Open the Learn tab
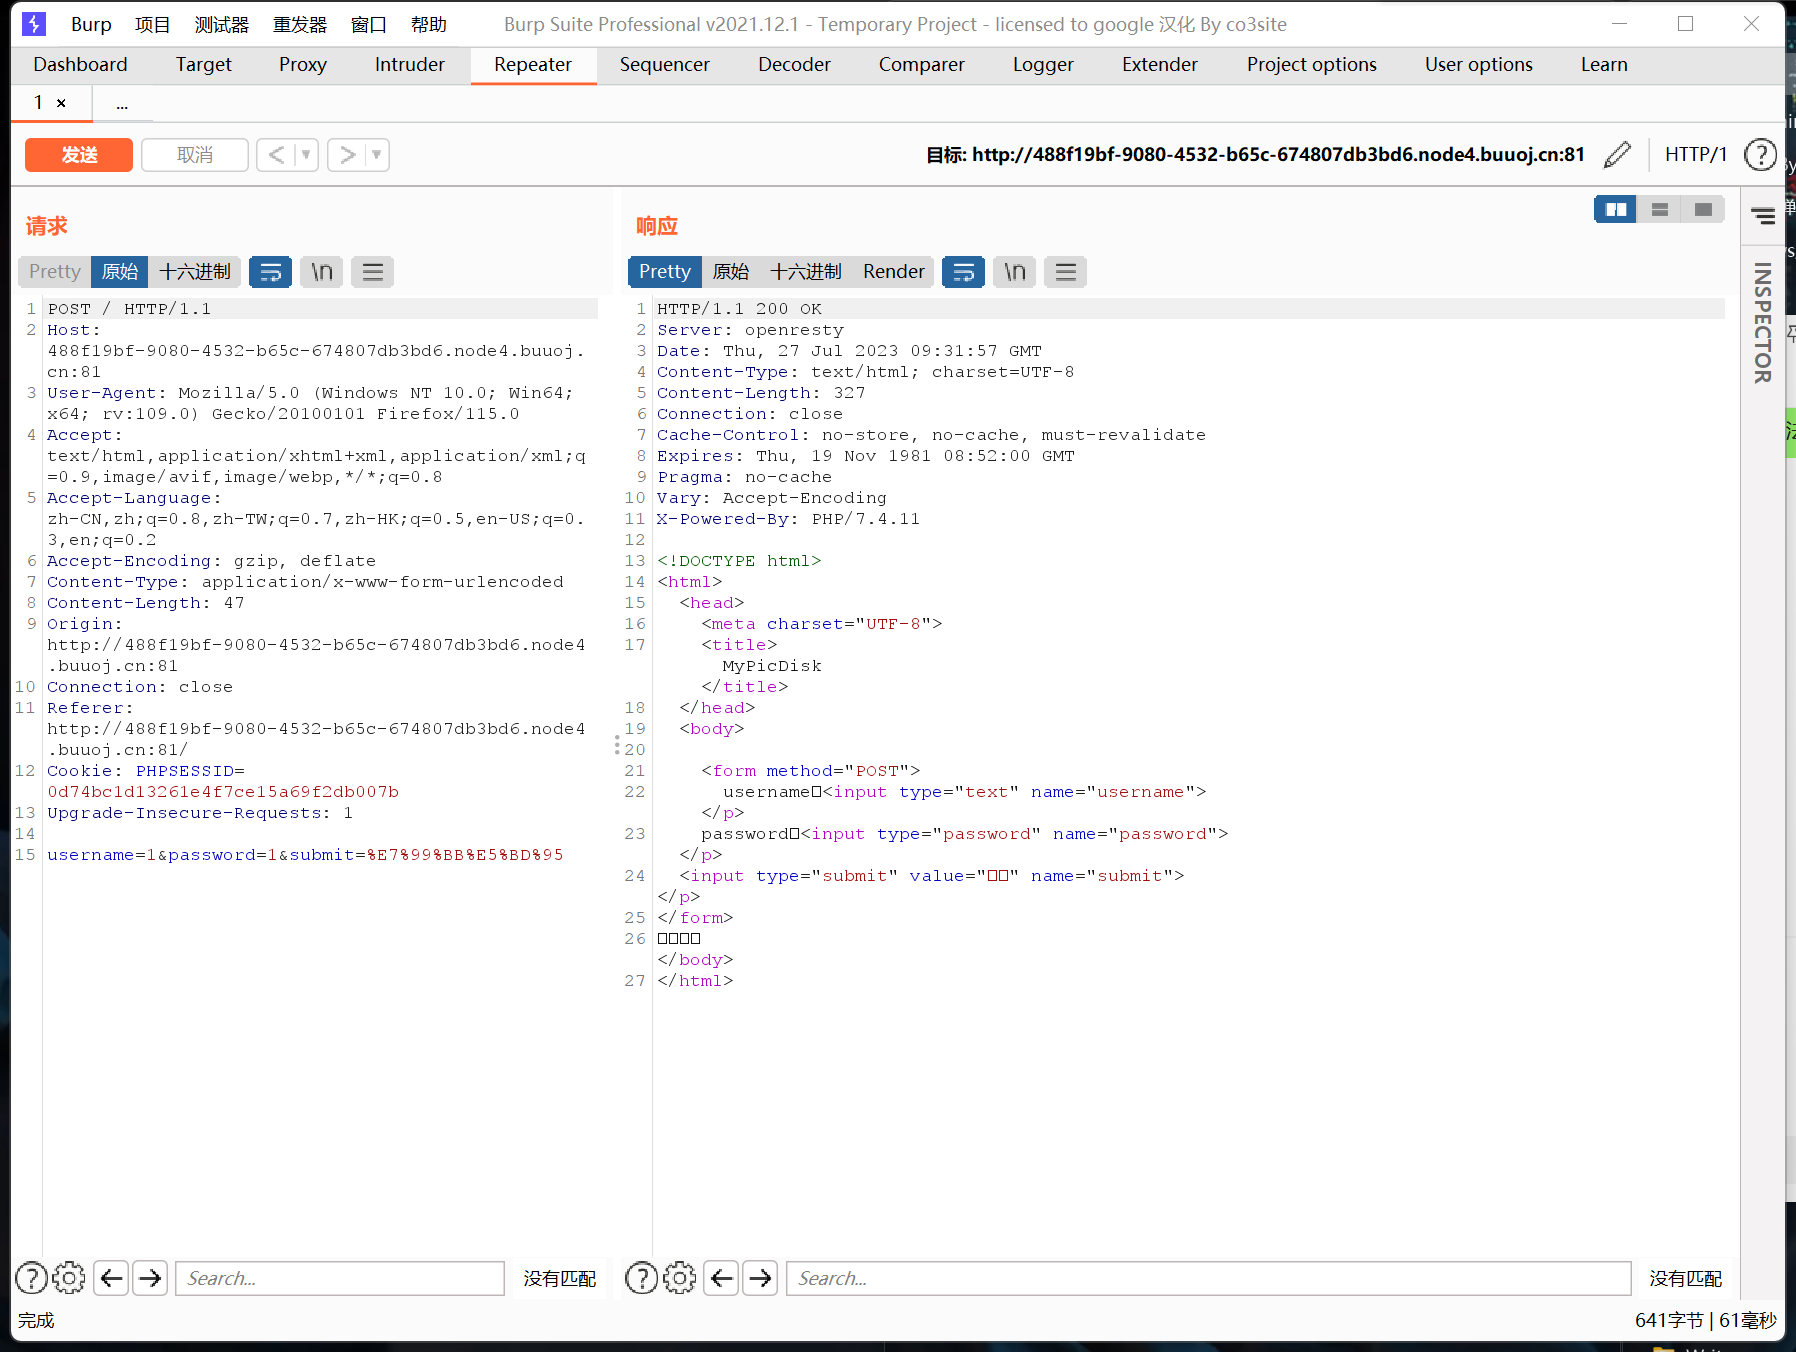This screenshot has height=1352, width=1796. pos(1603,65)
